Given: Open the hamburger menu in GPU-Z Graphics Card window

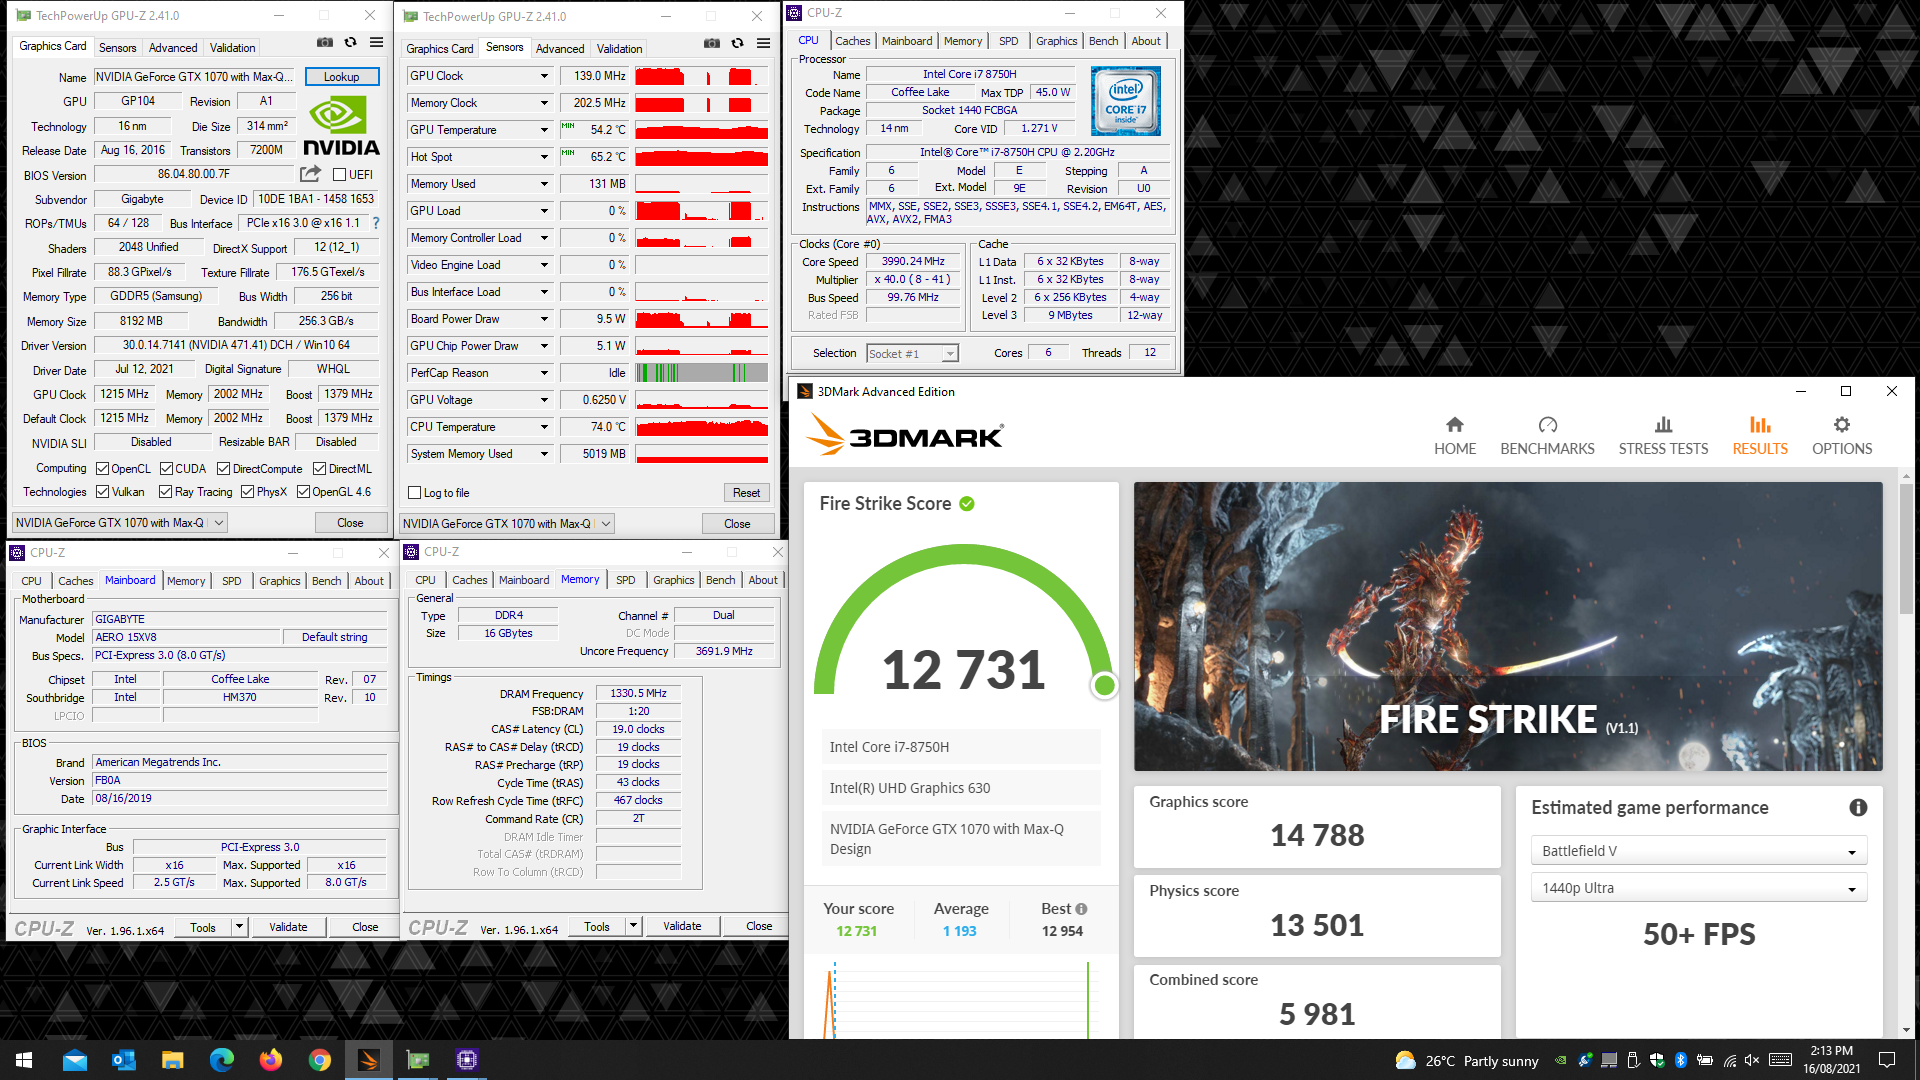Looking at the screenshot, I should click(x=376, y=43).
